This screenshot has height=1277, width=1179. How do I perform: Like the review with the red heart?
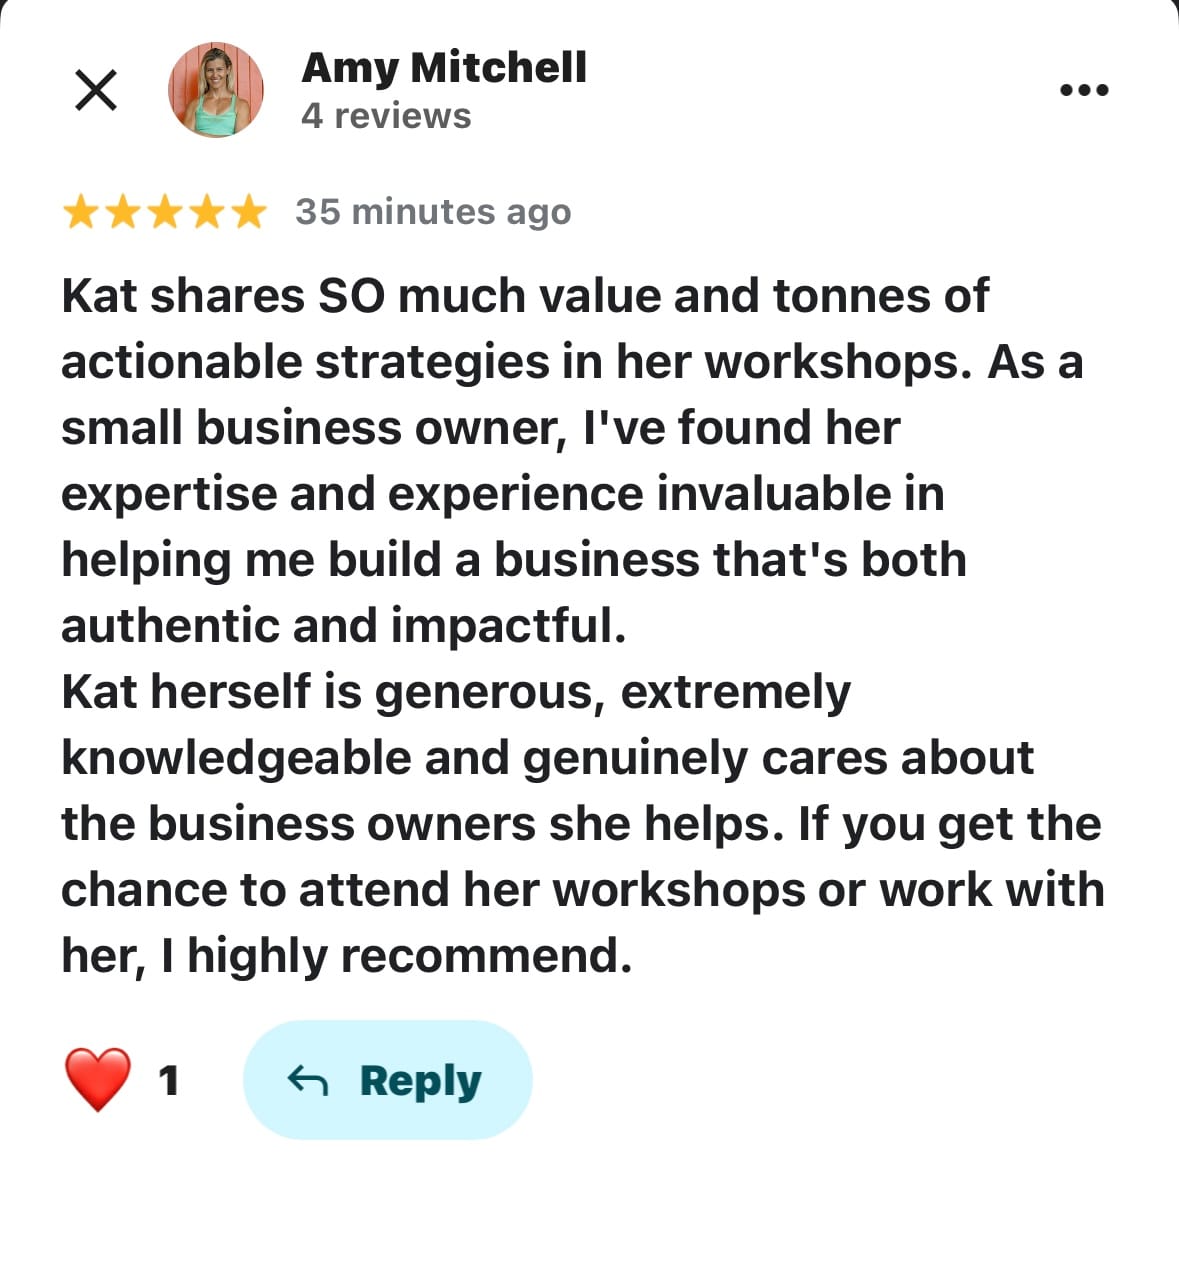(98, 1079)
